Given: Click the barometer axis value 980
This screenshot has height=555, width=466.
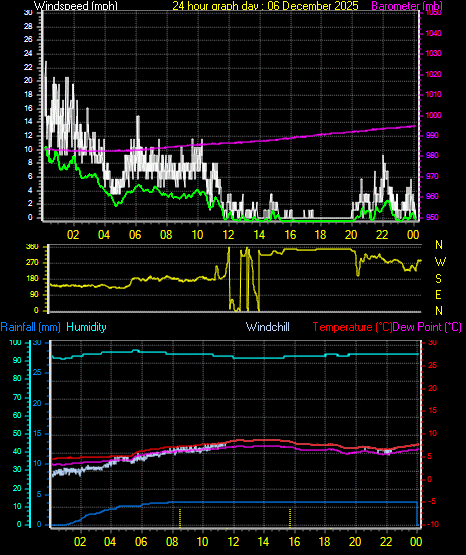Looking at the screenshot, I should pyautogui.click(x=432, y=155).
